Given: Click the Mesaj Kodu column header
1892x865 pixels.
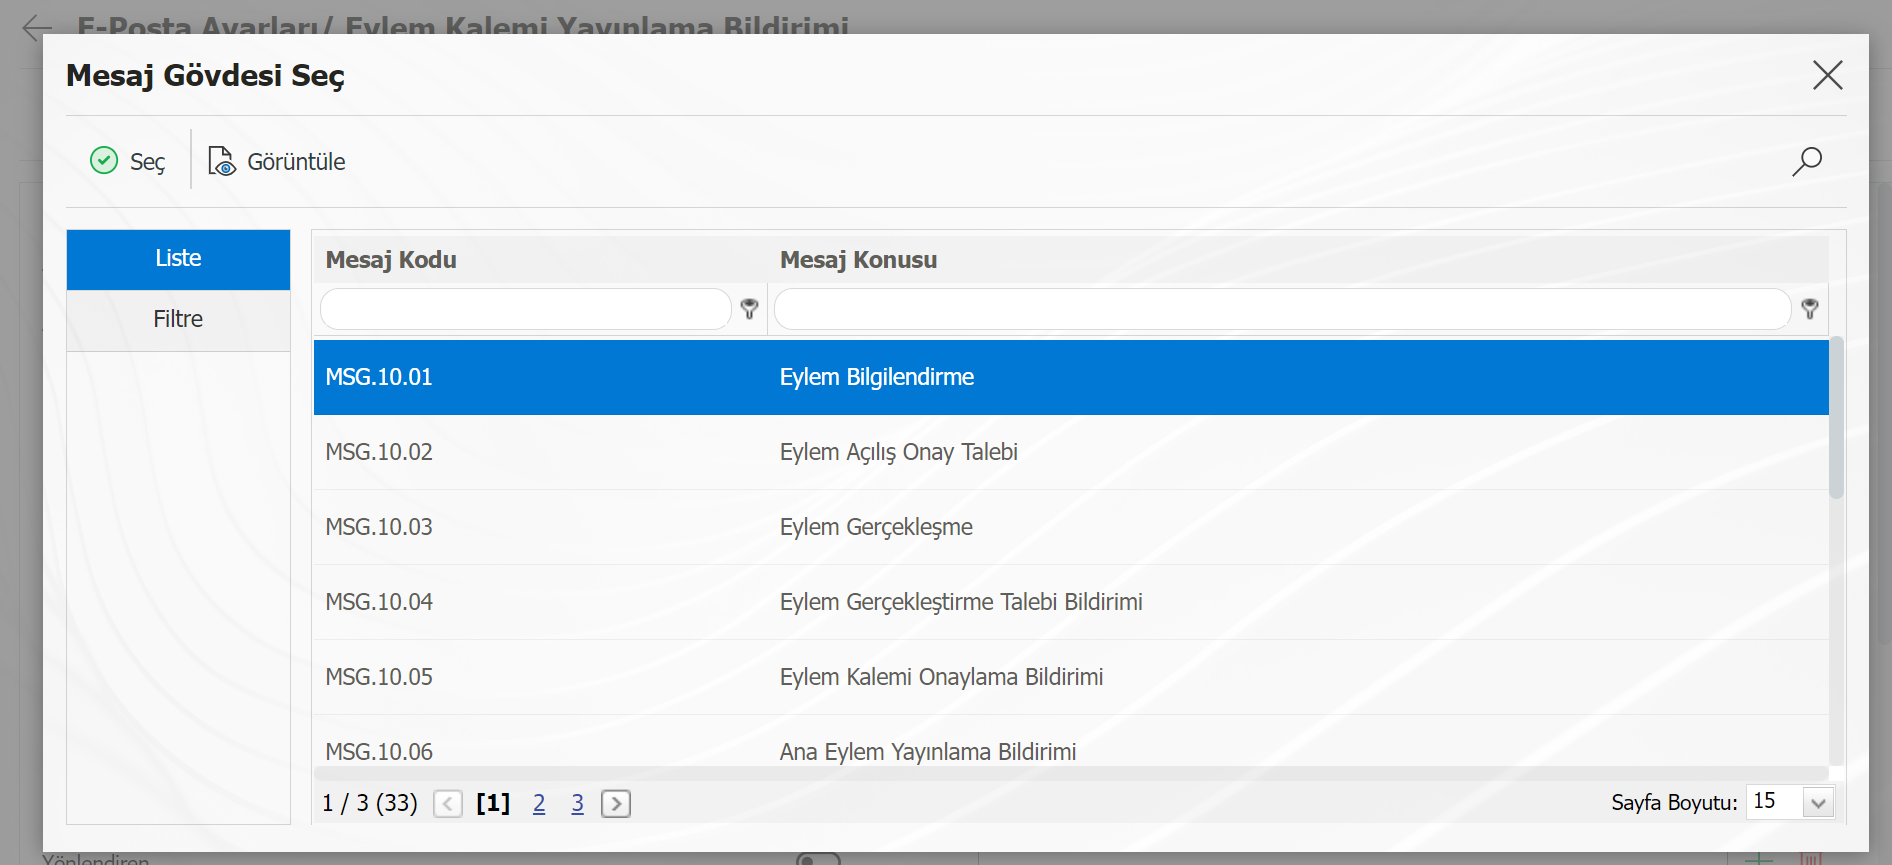Looking at the screenshot, I should click(x=391, y=260).
